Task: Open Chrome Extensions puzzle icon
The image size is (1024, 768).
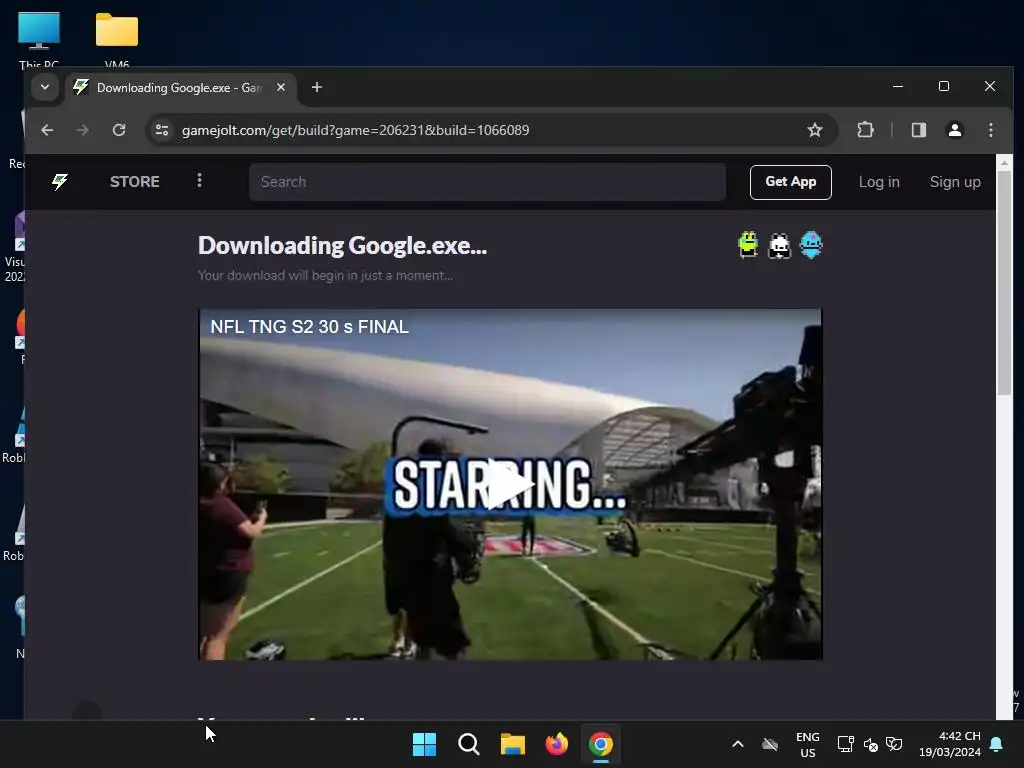Action: (x=865, y=130)
